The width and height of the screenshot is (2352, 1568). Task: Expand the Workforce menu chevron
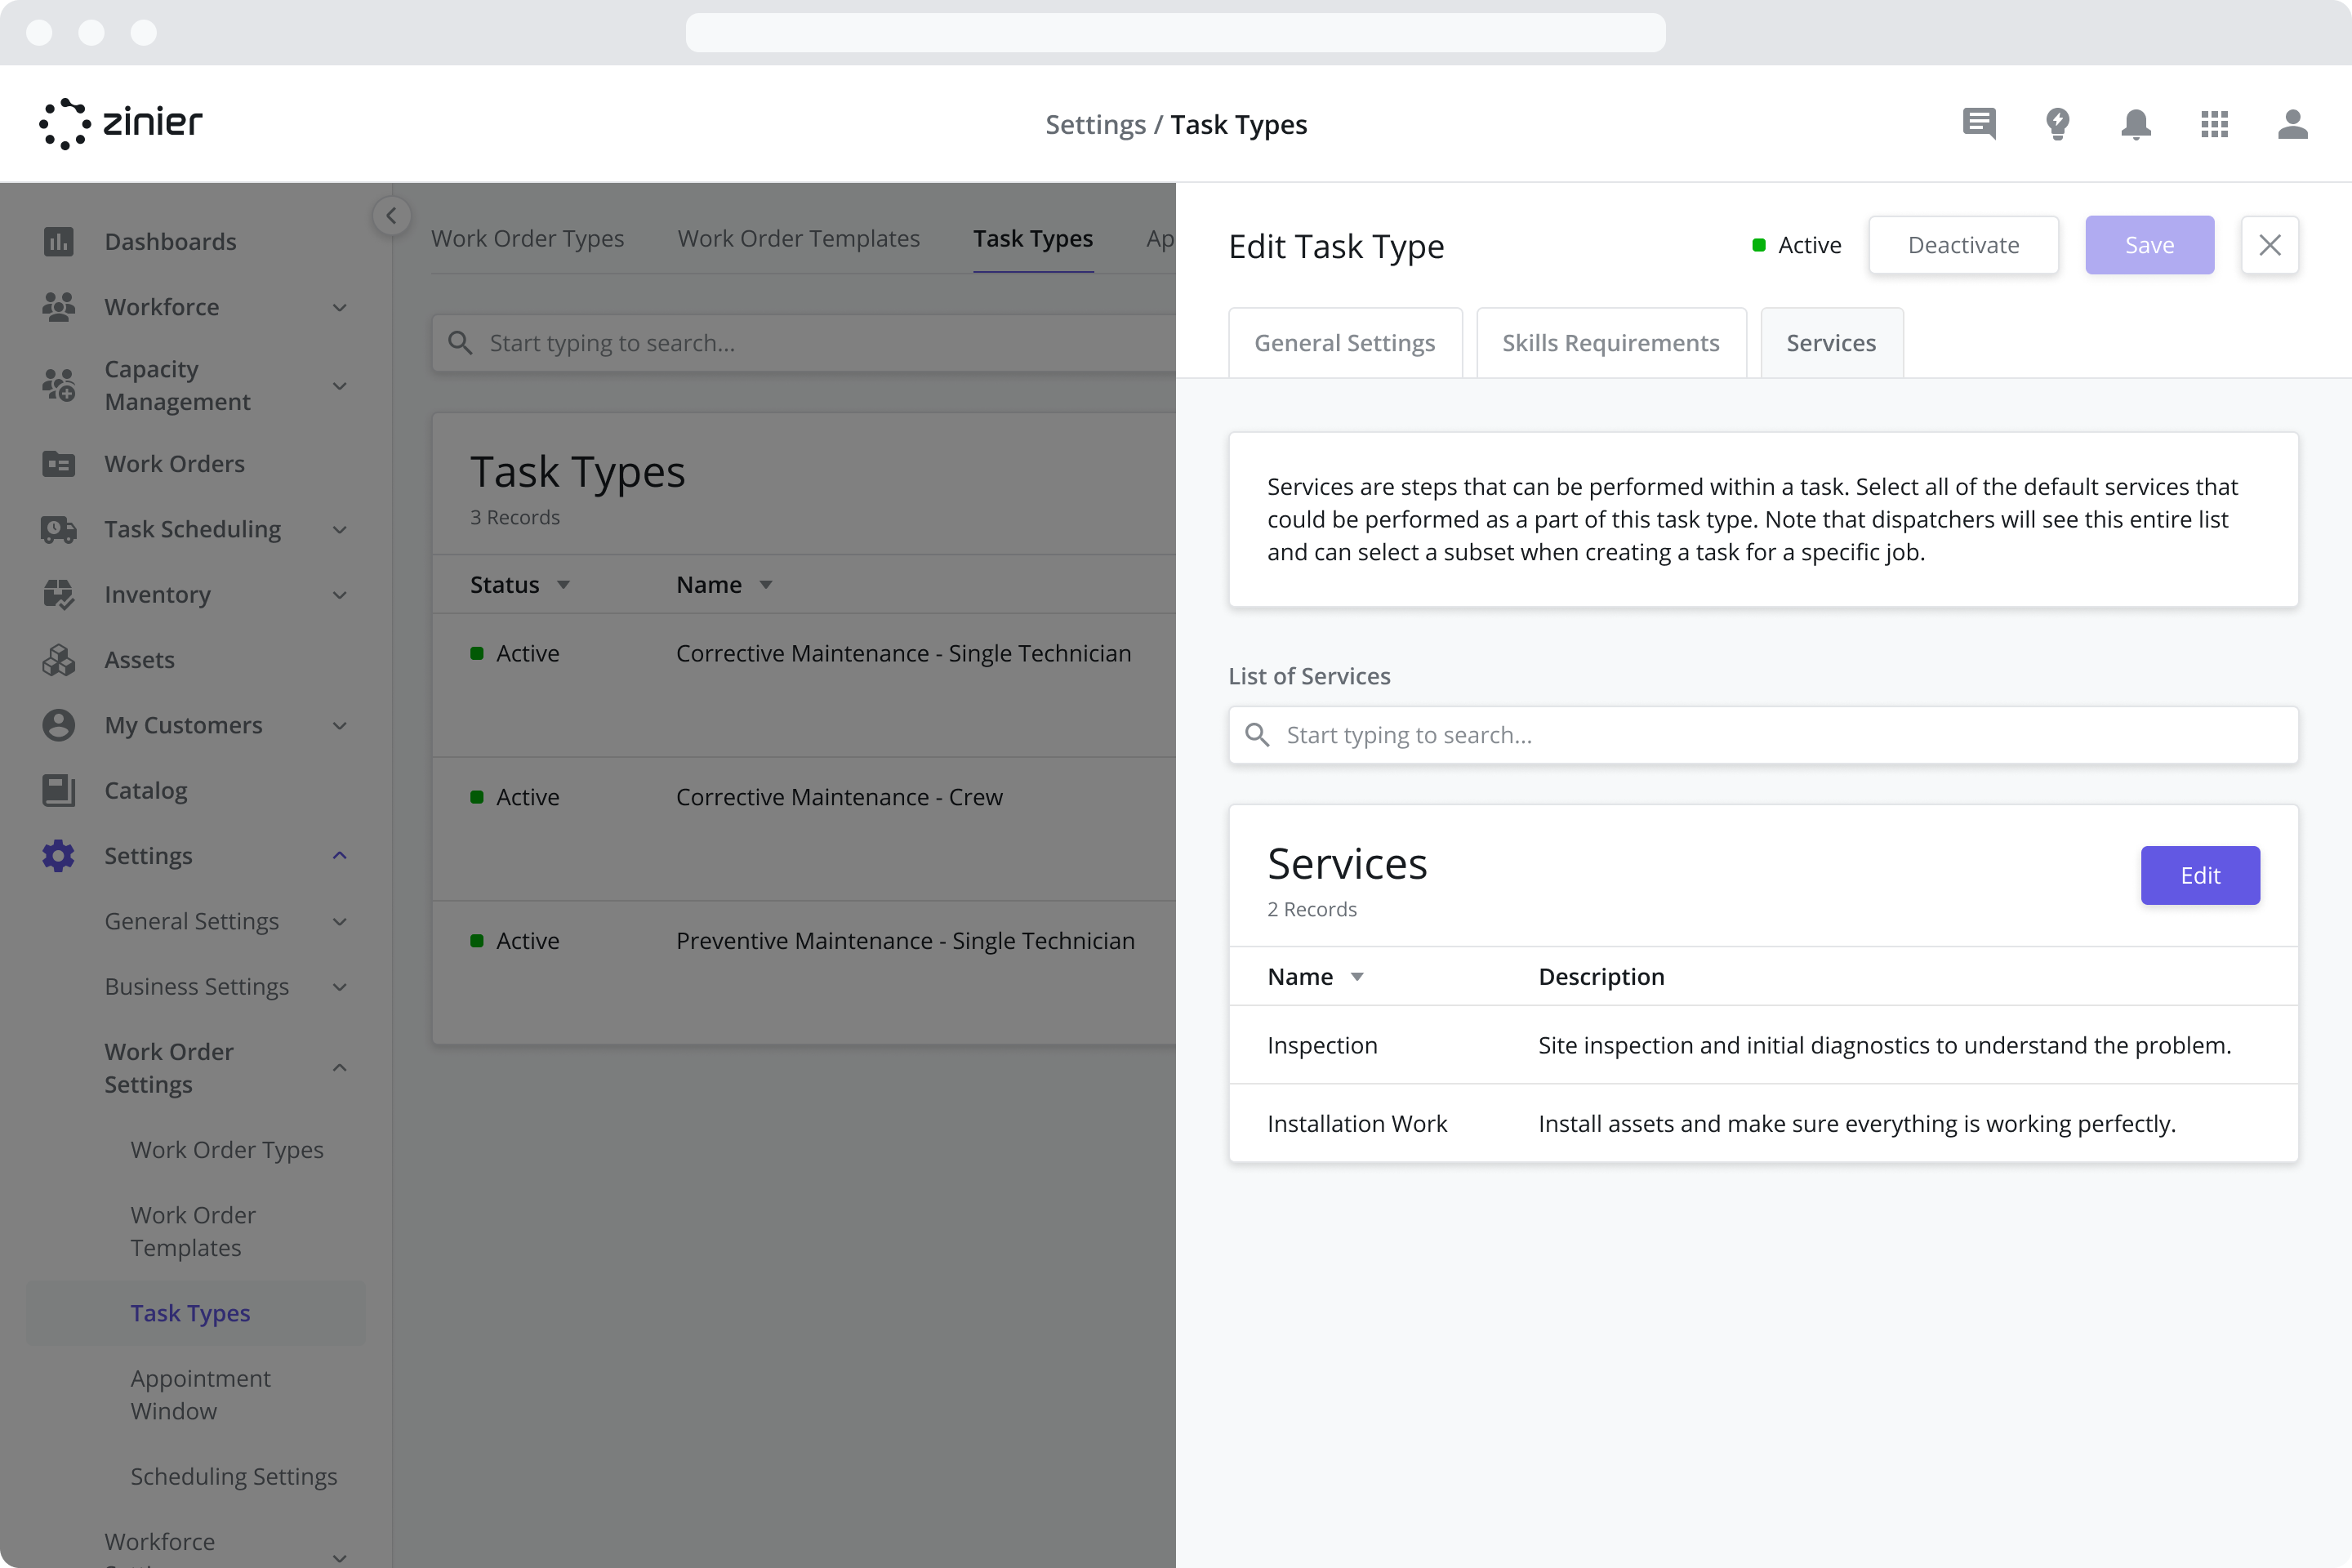[x=340, y=307]
